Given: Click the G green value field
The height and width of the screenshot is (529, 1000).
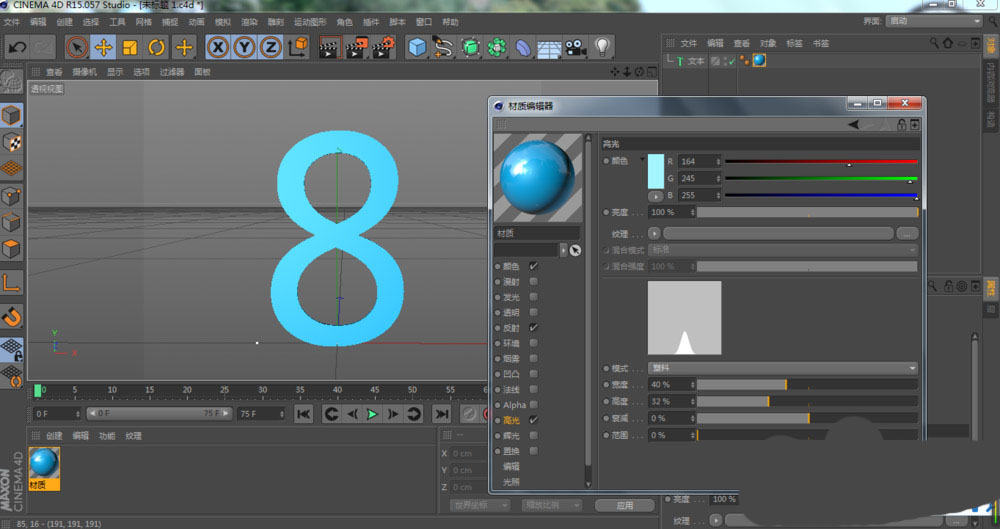Looking at the screenshot, I should [699, 178].
